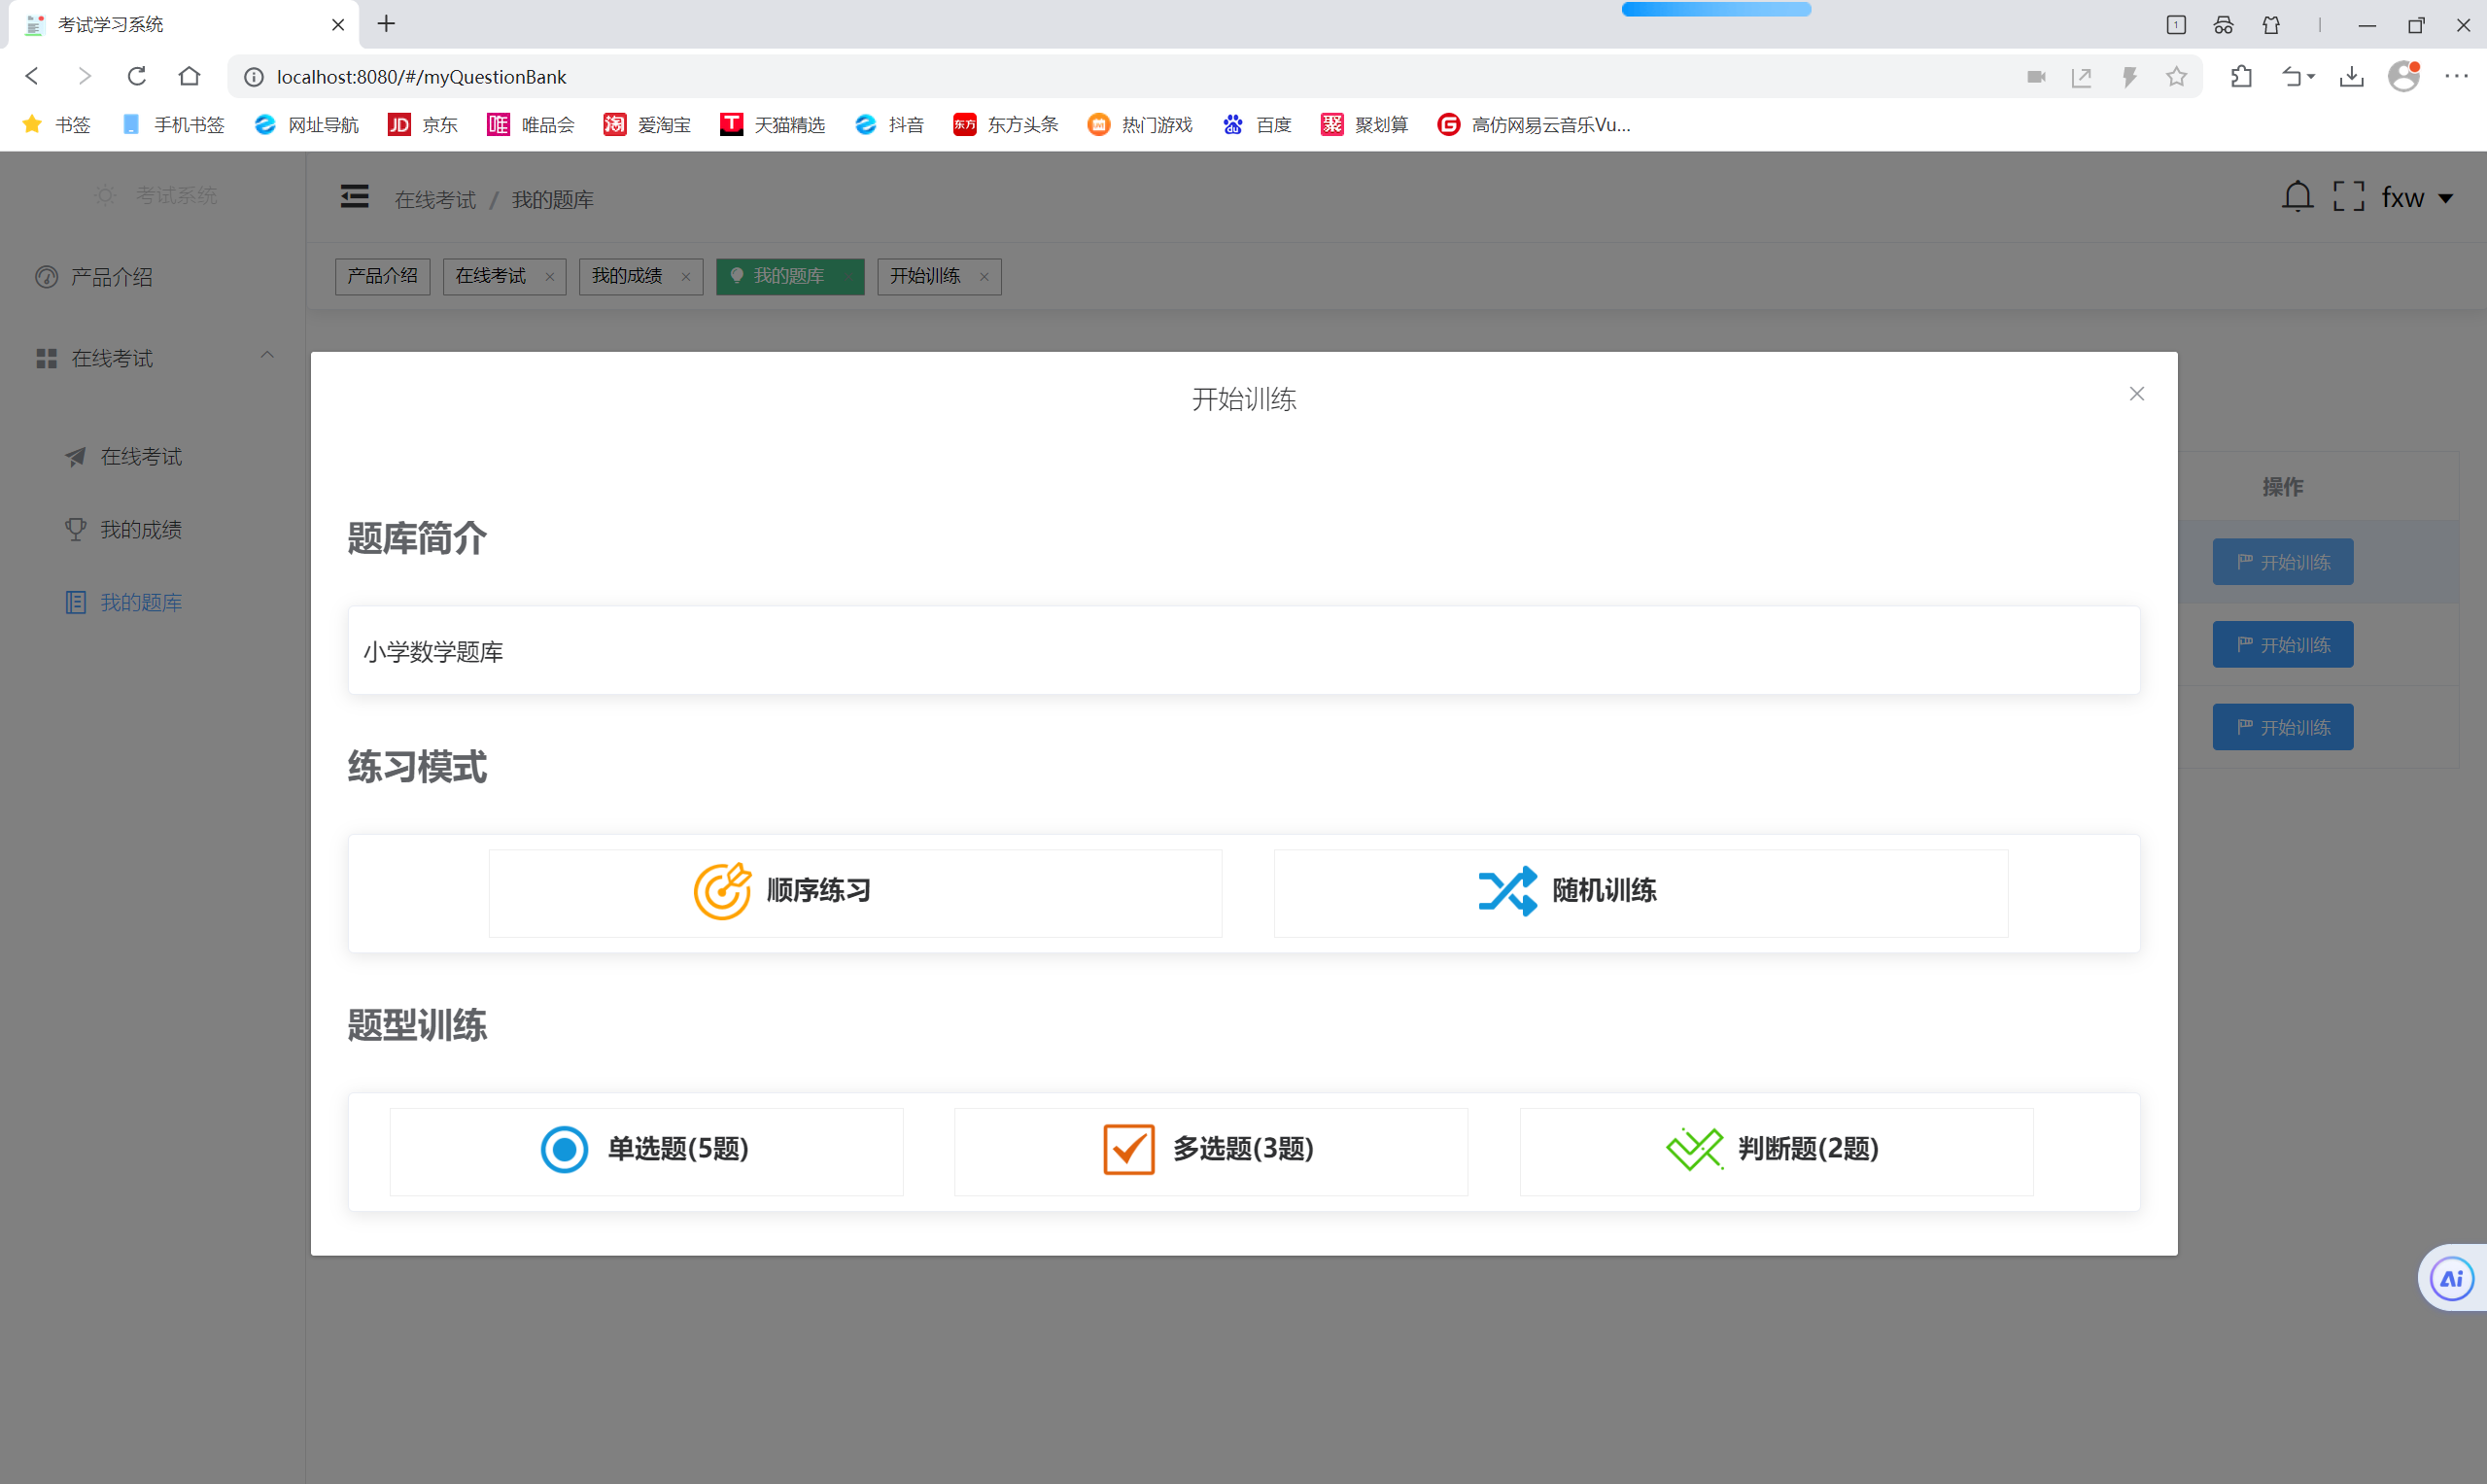Screen dimensions: 2487x1484
Task: Open 我的成绩 in the sidebar
Action: (x=141, y=530)
